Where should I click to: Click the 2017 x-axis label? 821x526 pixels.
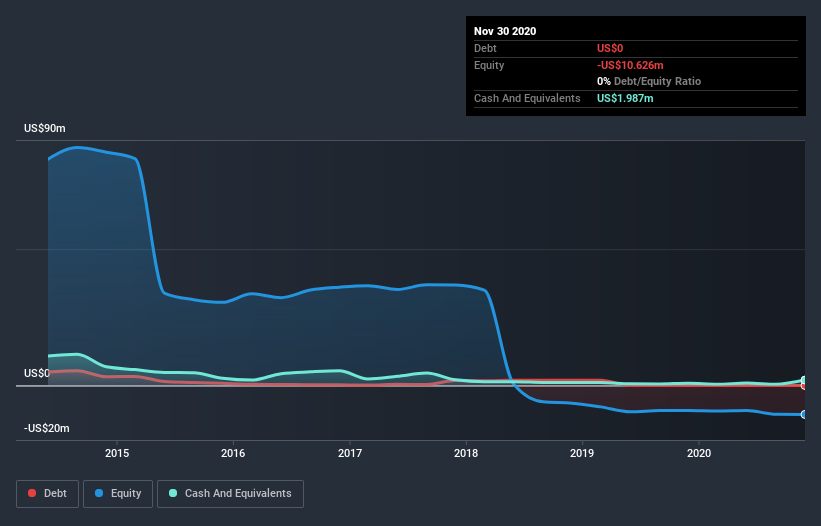350,453
